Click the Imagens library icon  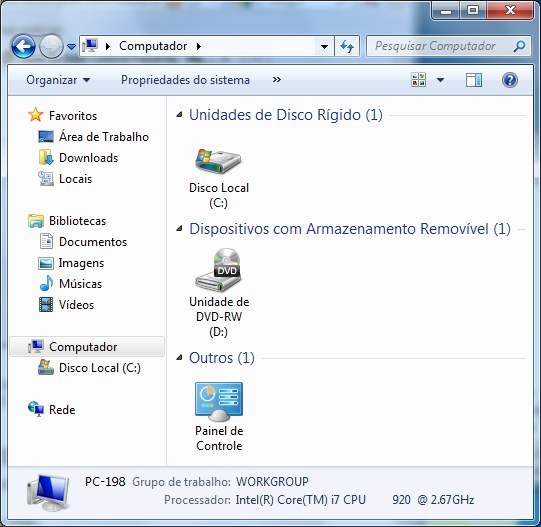[46, 263]
